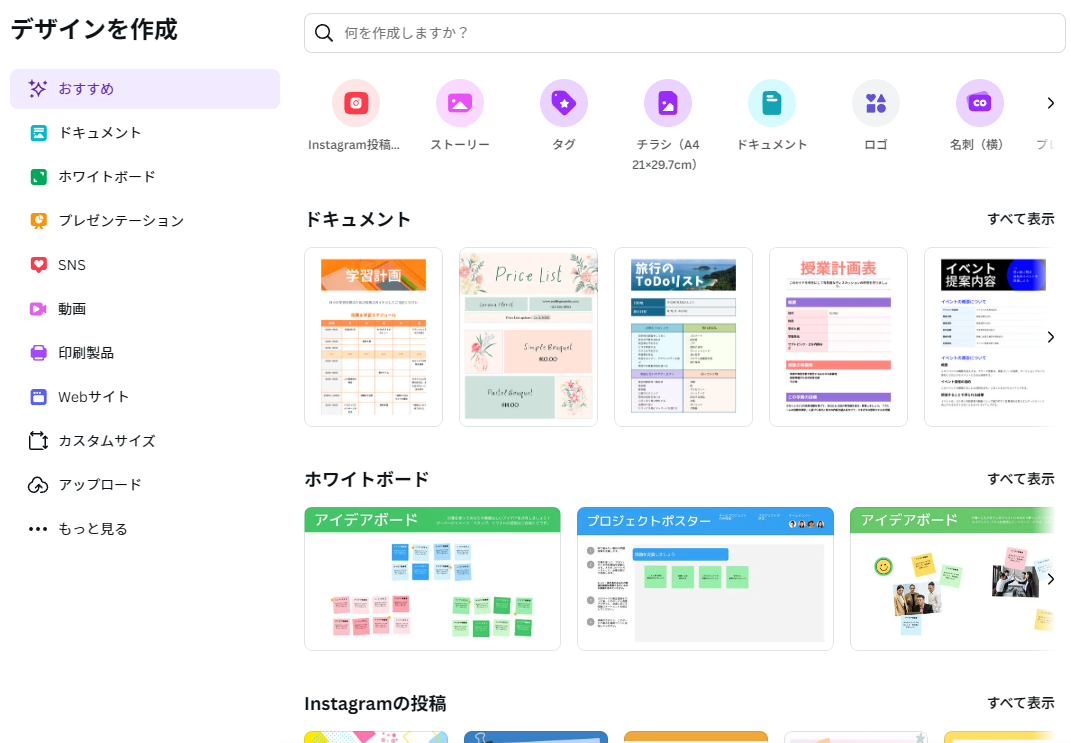Open the Business card (名刺) icon

[x=980, y=103]
